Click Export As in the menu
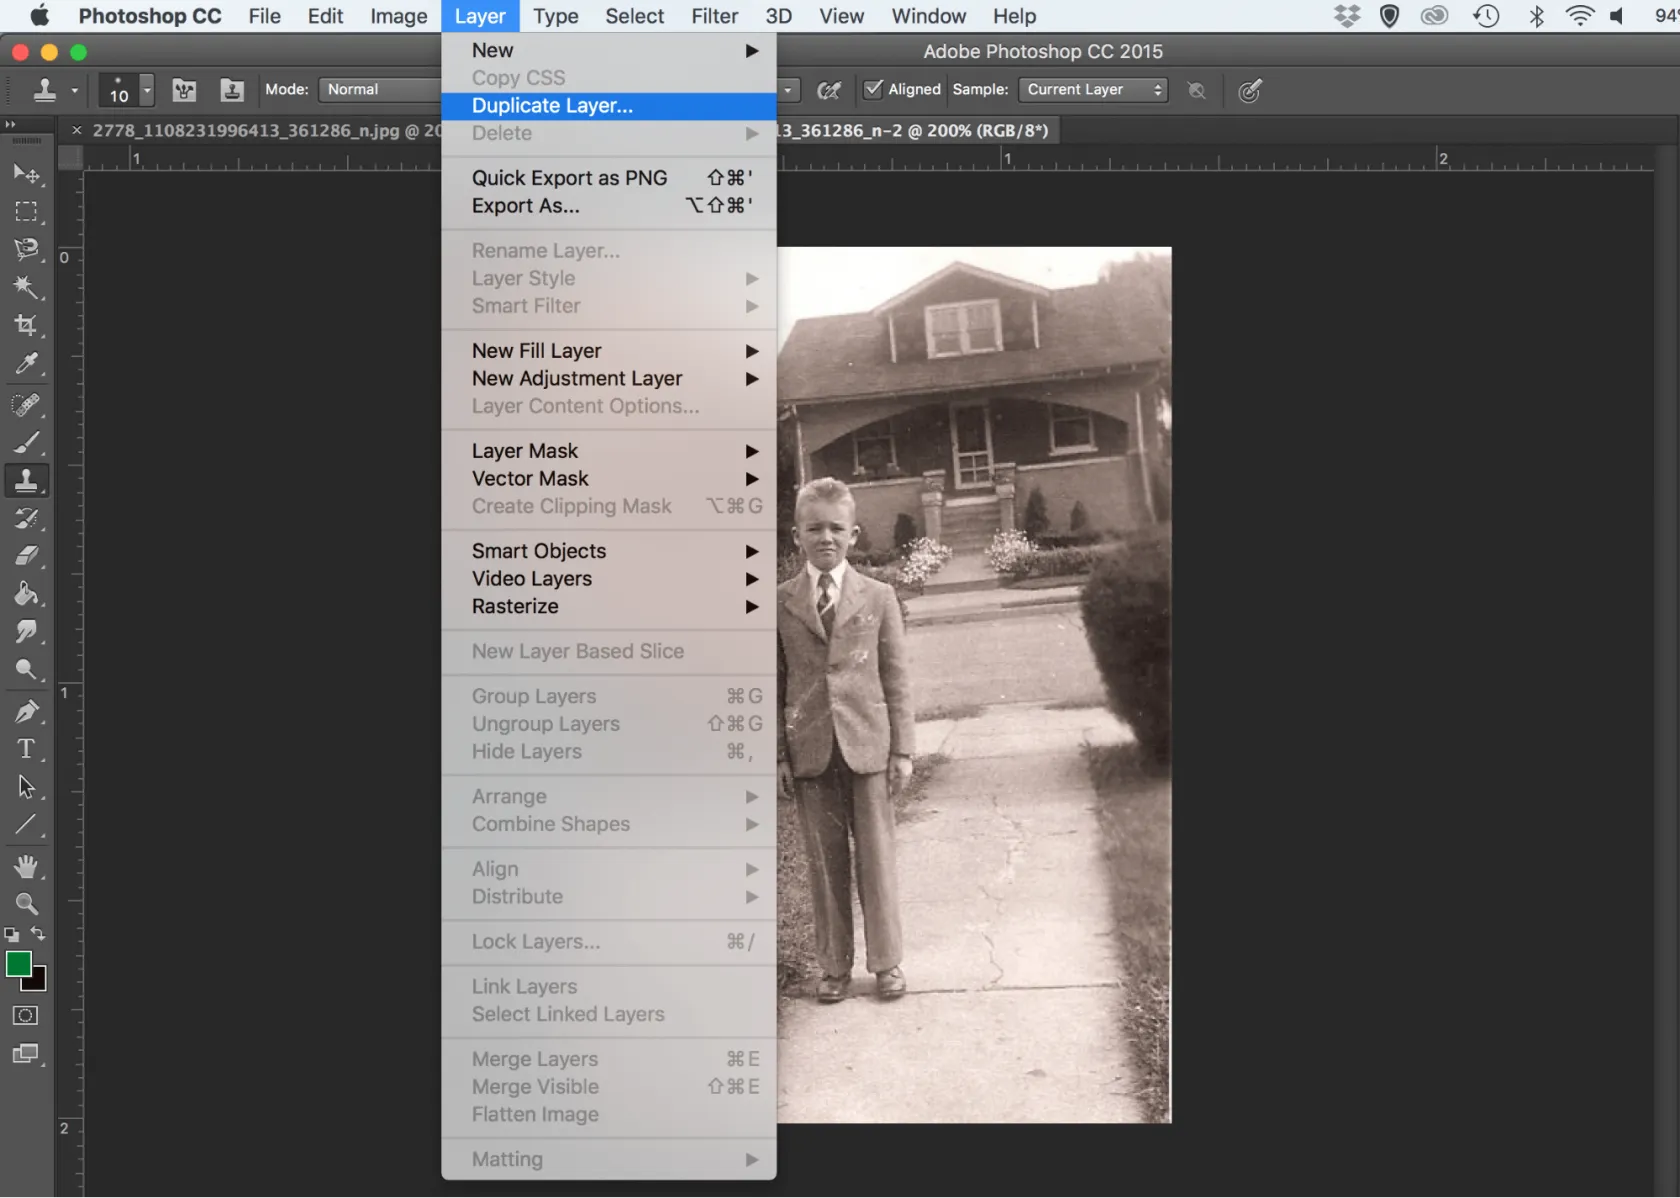The image size is (1680, 1198). [x=525, y=206]
